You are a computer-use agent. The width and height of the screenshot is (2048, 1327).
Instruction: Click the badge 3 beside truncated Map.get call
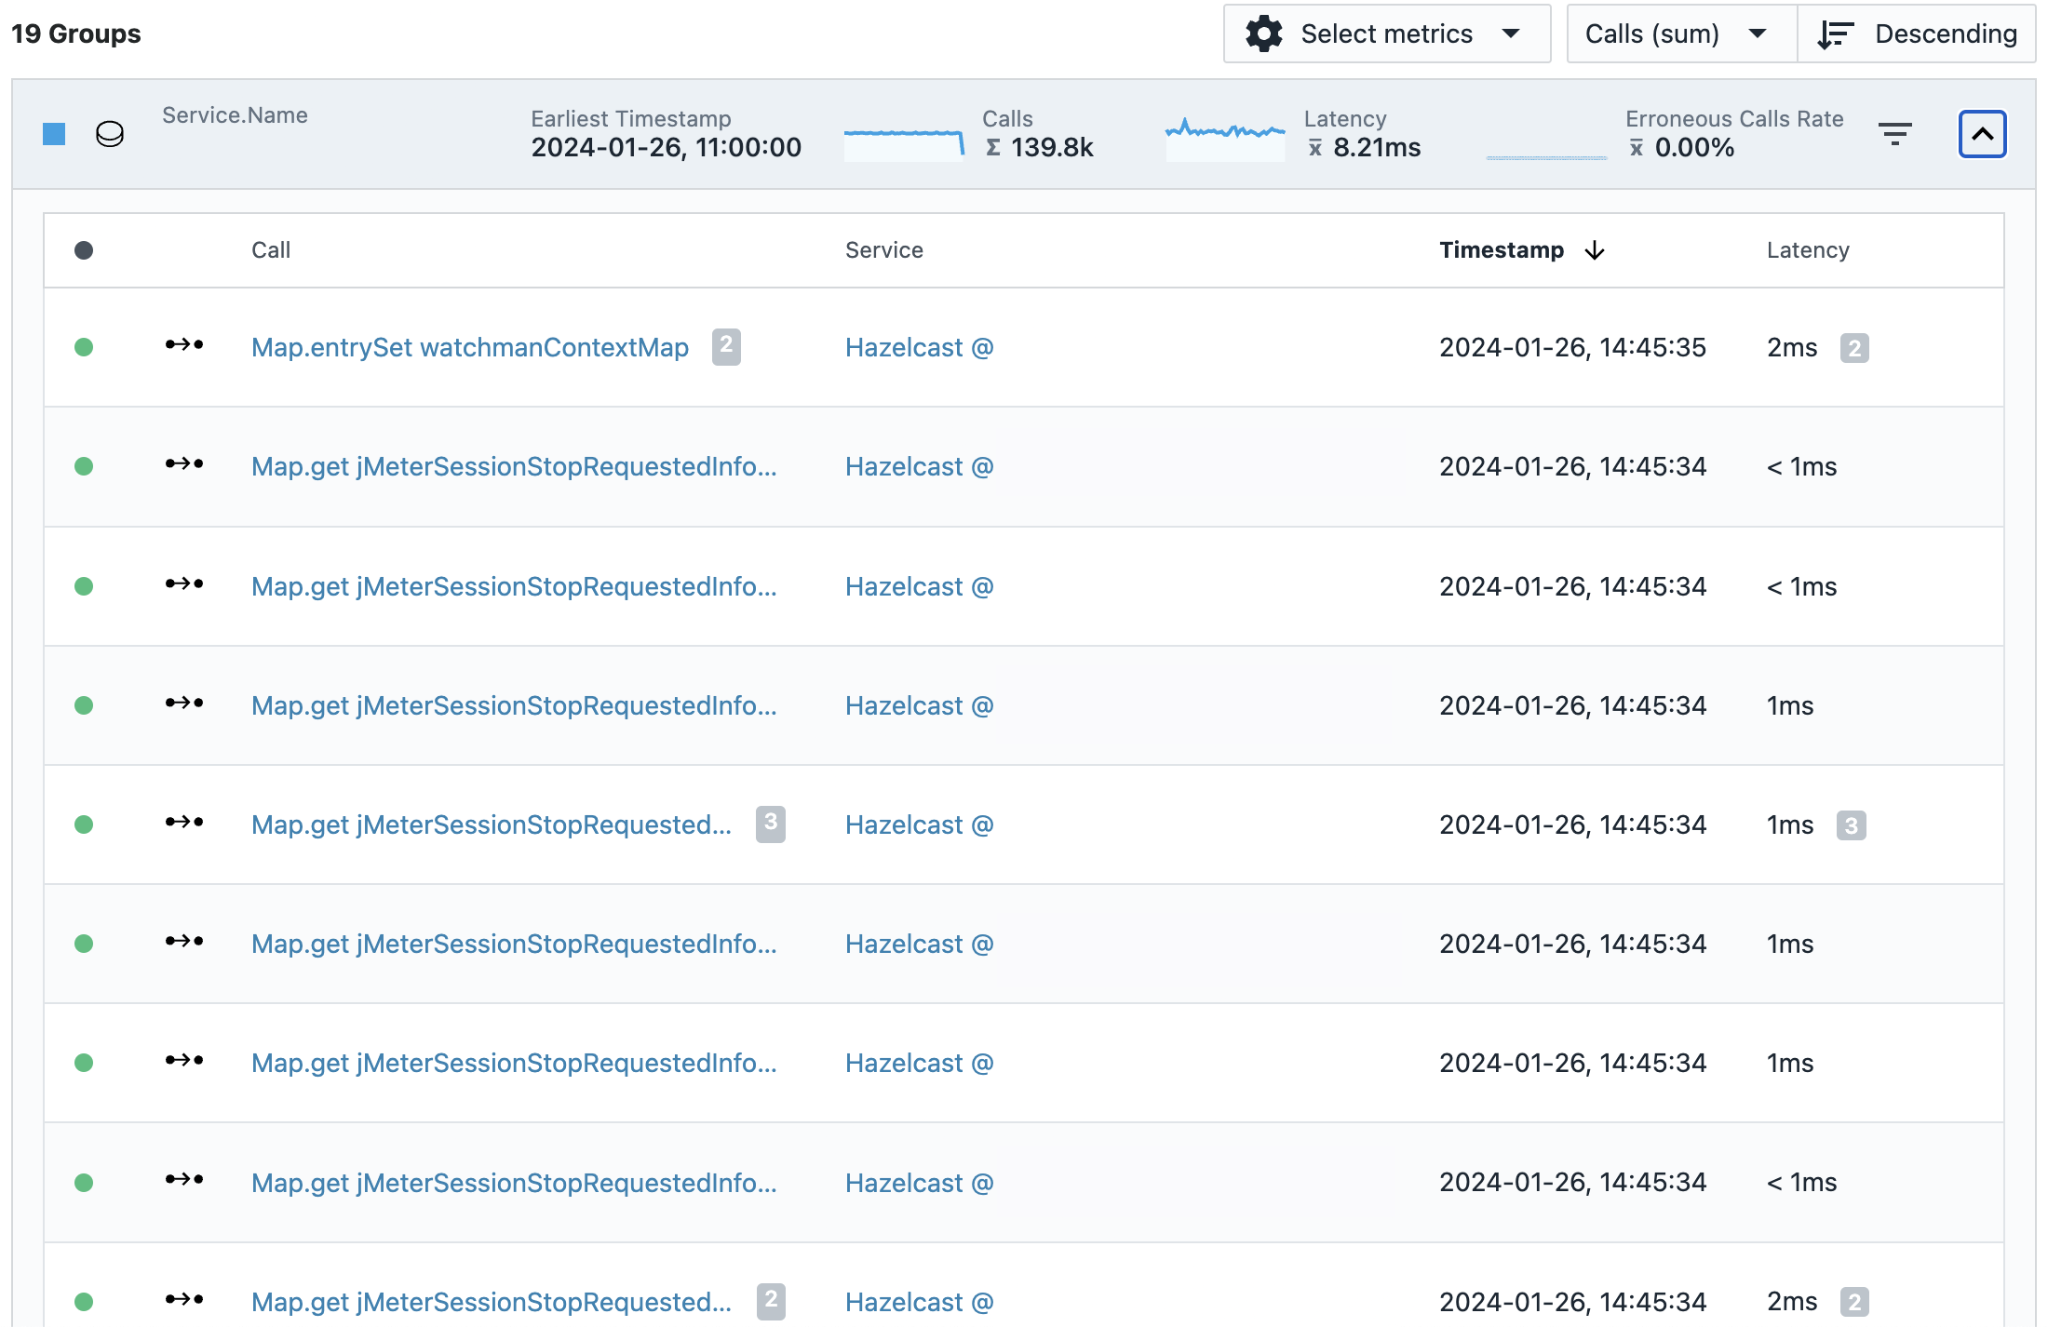point(770,824)
